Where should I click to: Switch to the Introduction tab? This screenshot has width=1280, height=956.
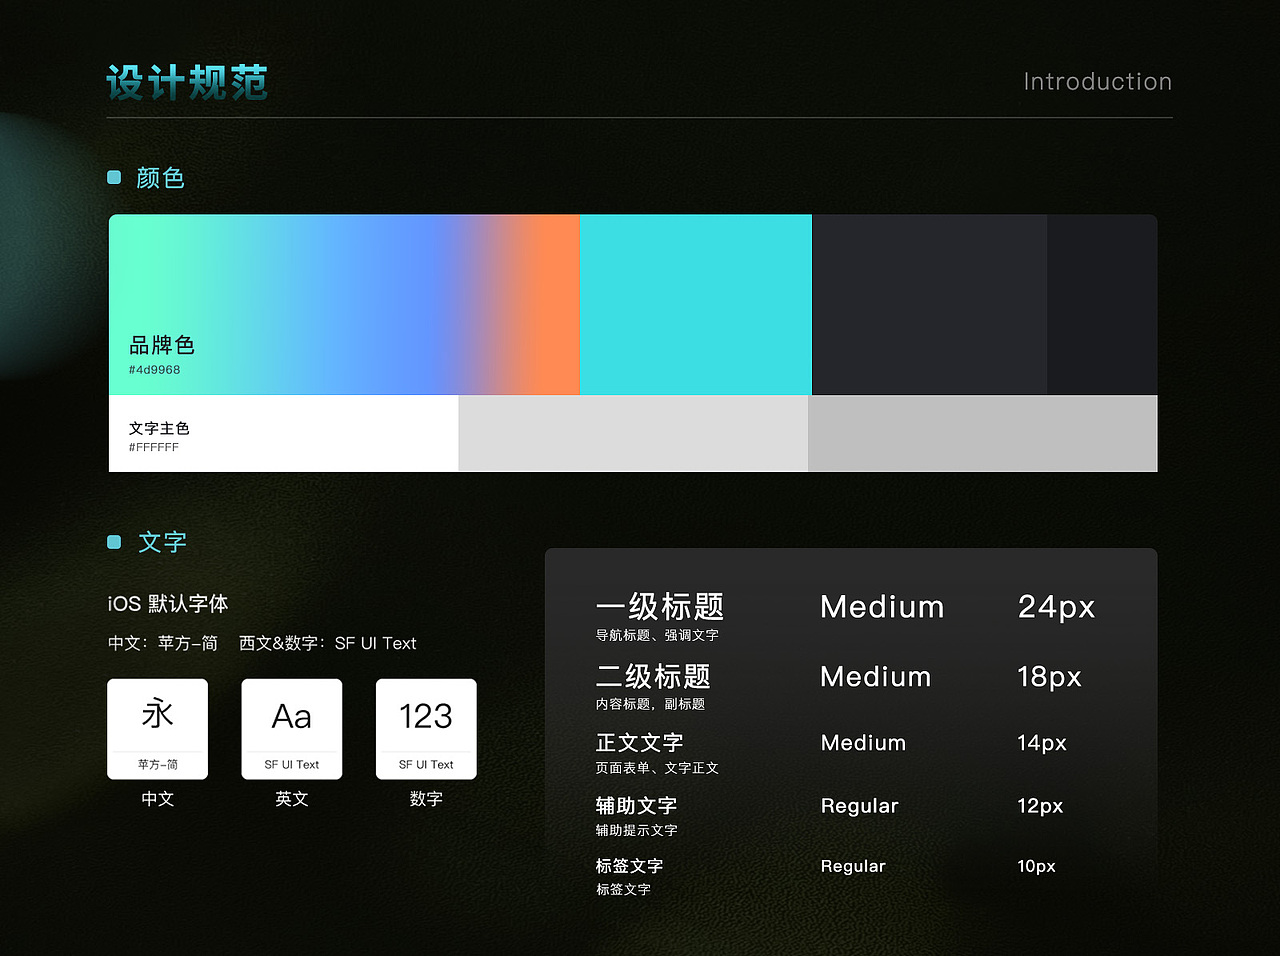1097,82
